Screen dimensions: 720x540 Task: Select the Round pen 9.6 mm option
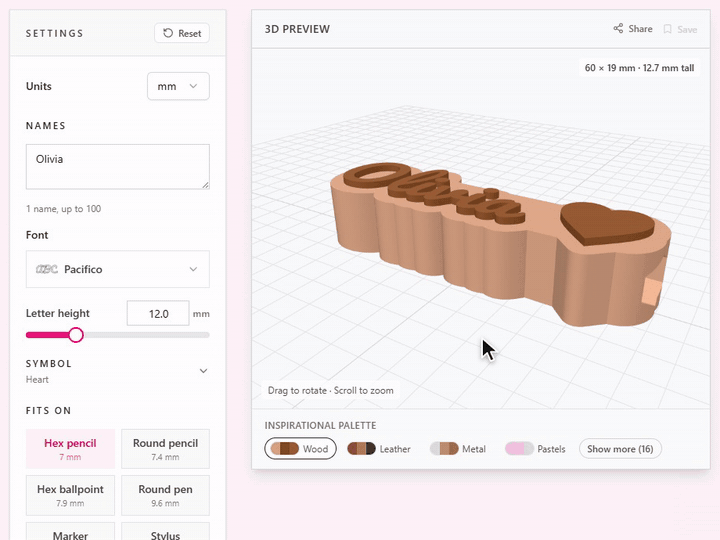click(165, 495)
